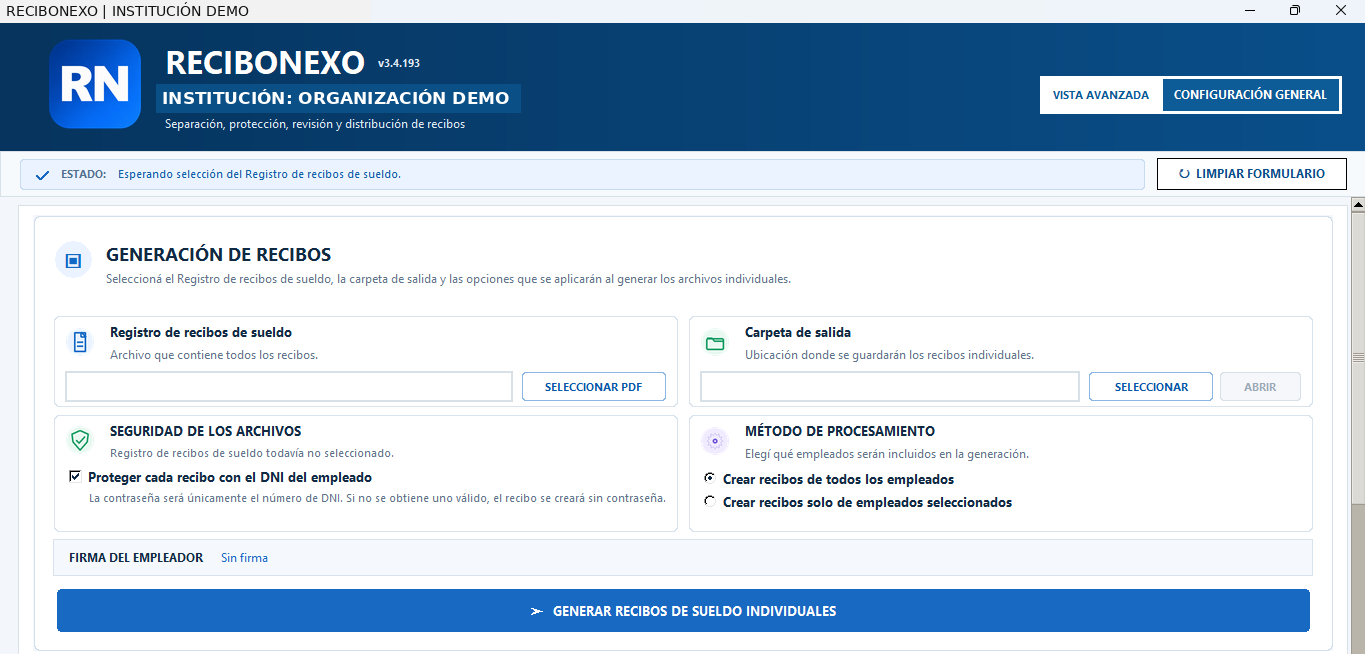Click the document icon beside Registro de recibos
Image resolution: width=1365 pixels, height=654 pixels.
(x=80, y=342)
